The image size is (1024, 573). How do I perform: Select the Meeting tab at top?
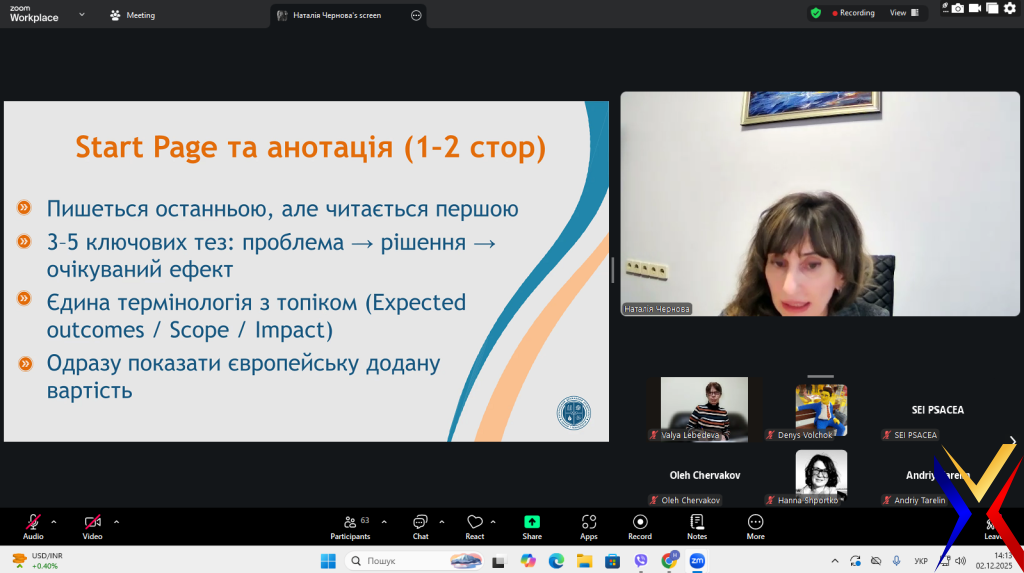click(133, 15)
